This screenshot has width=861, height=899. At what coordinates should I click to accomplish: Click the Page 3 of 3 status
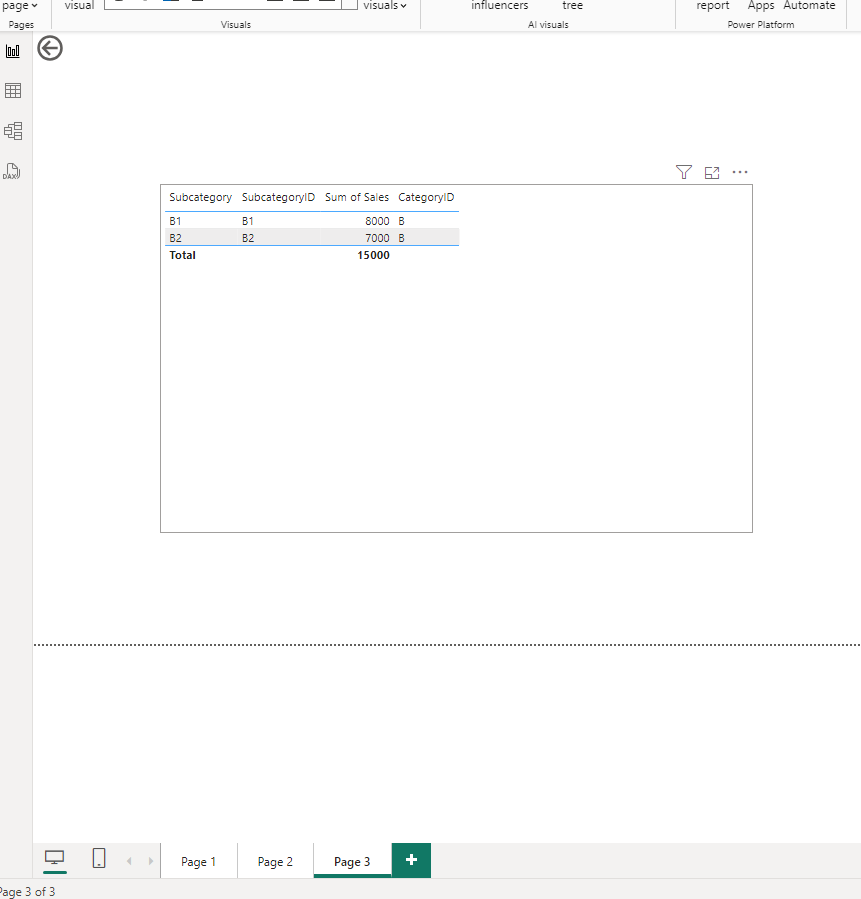point(28,892)
